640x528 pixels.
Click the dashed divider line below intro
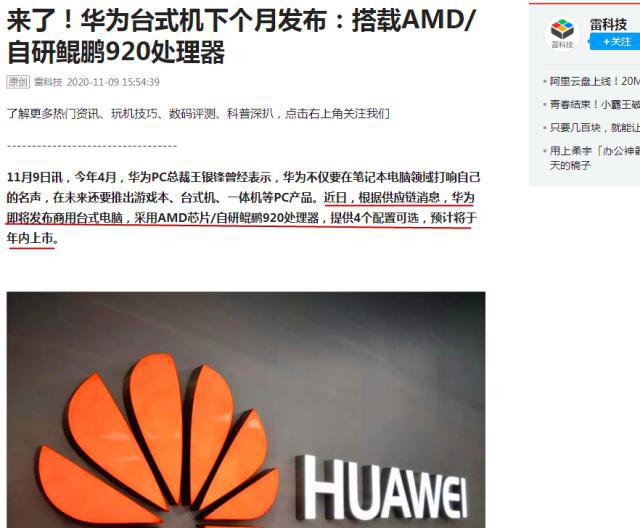[92, 146]
